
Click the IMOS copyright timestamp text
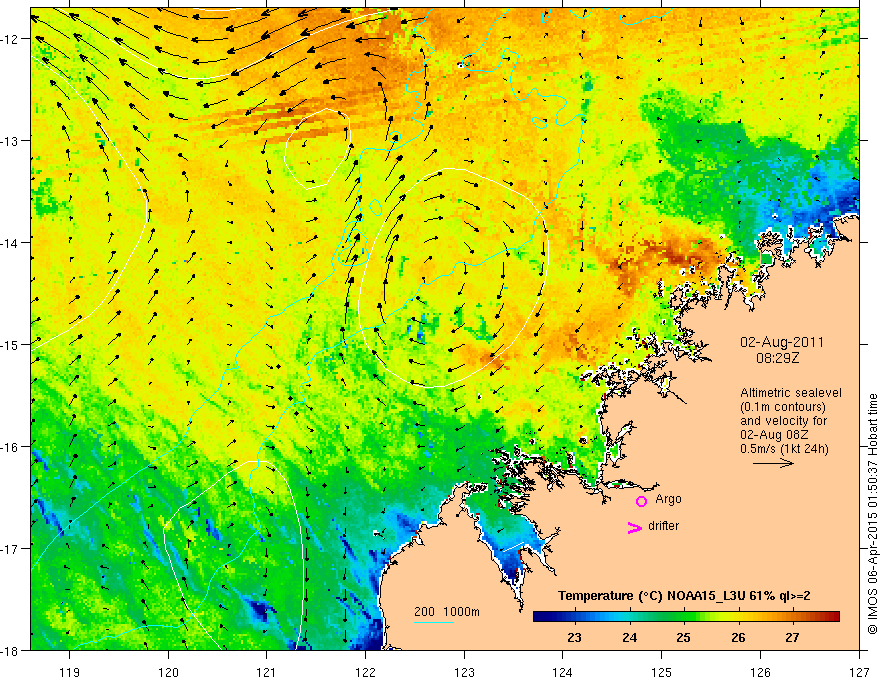pyautogui.click(x=872, y=515)
